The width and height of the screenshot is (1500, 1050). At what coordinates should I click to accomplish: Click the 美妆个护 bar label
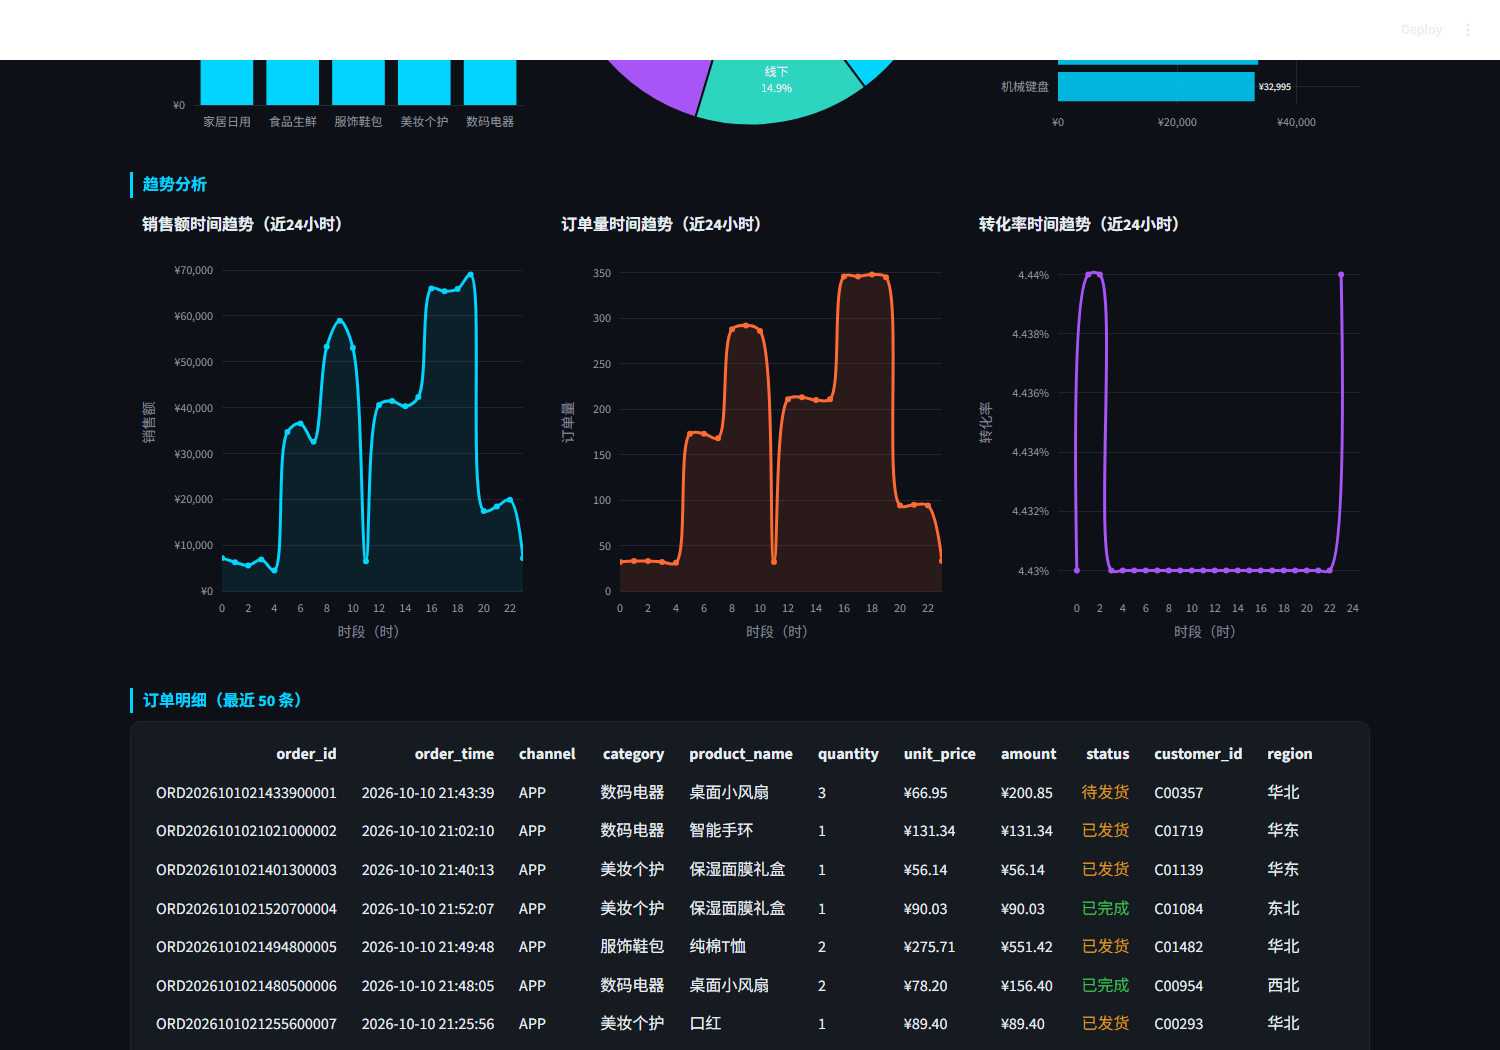[x=424, y=122]
